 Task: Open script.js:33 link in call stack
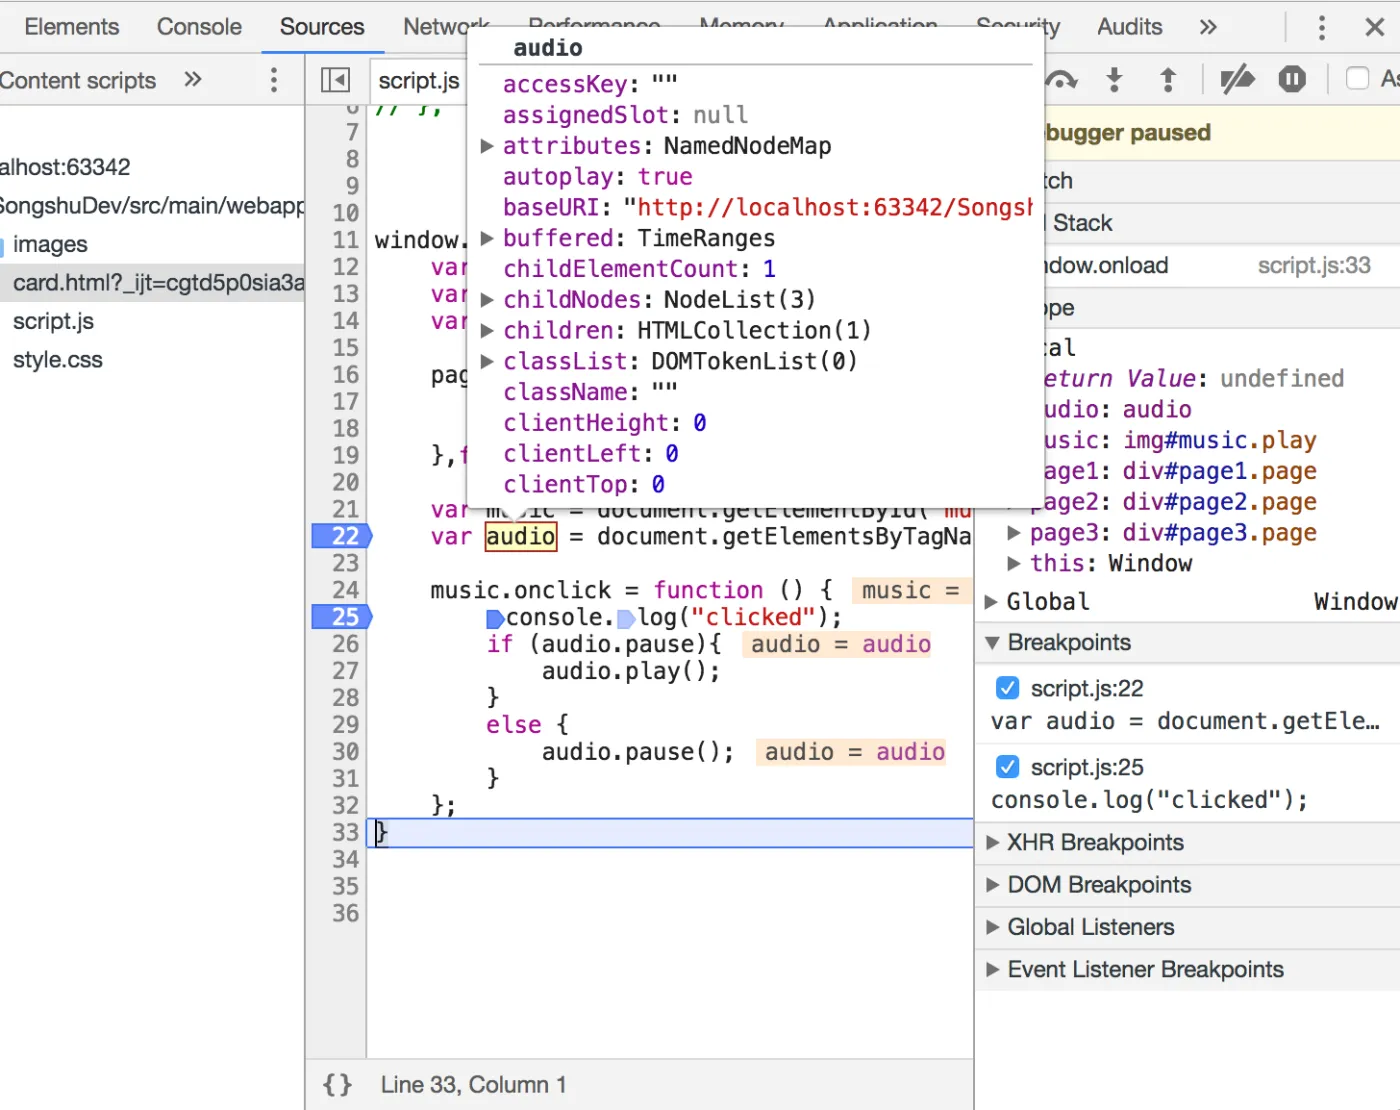point(1313,265)
